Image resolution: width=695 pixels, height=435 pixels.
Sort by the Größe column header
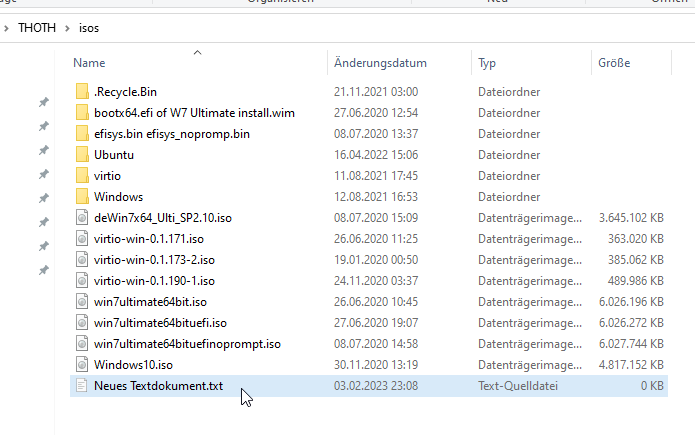(614, 63)
